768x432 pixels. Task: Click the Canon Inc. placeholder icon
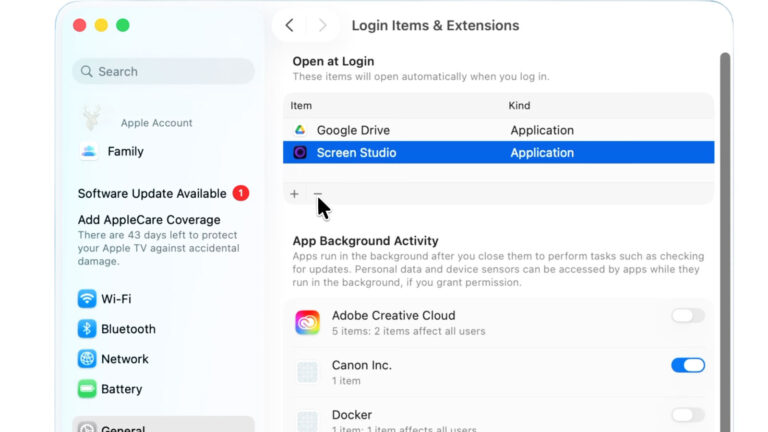307,372
